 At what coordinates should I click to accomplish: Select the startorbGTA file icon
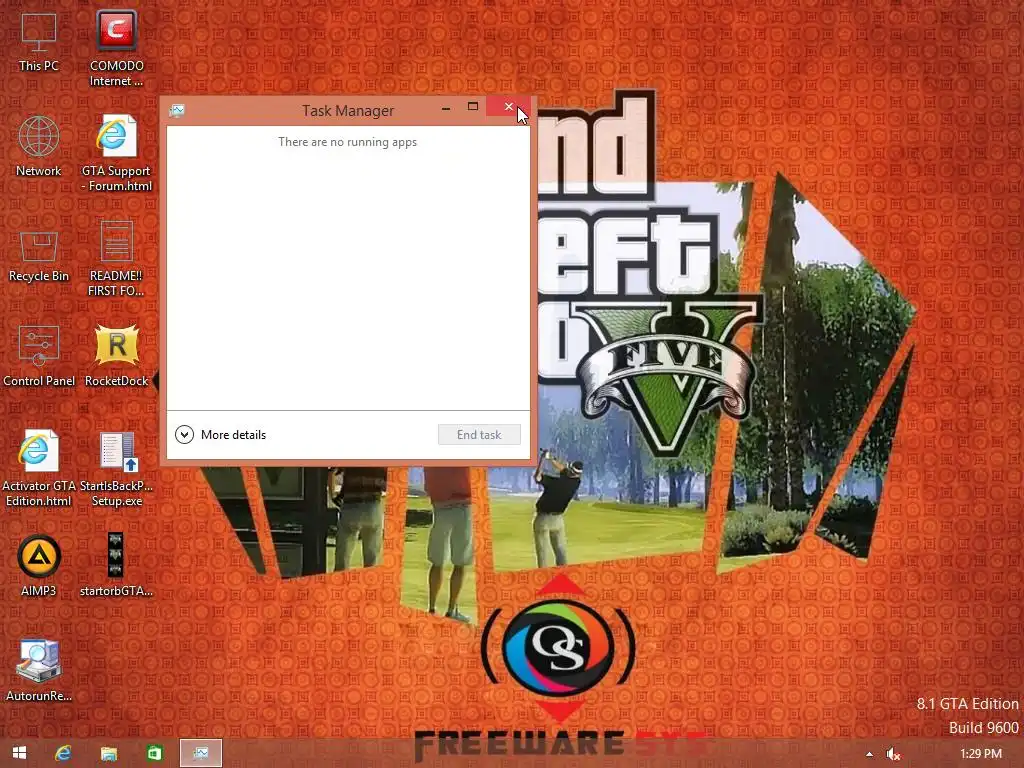[116, 566]
